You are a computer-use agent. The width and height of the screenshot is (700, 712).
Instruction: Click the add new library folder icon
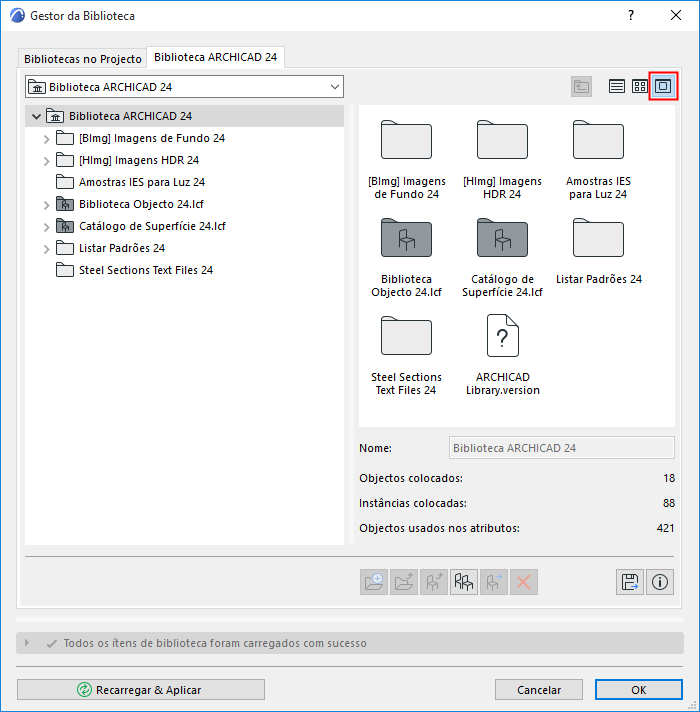374,582
